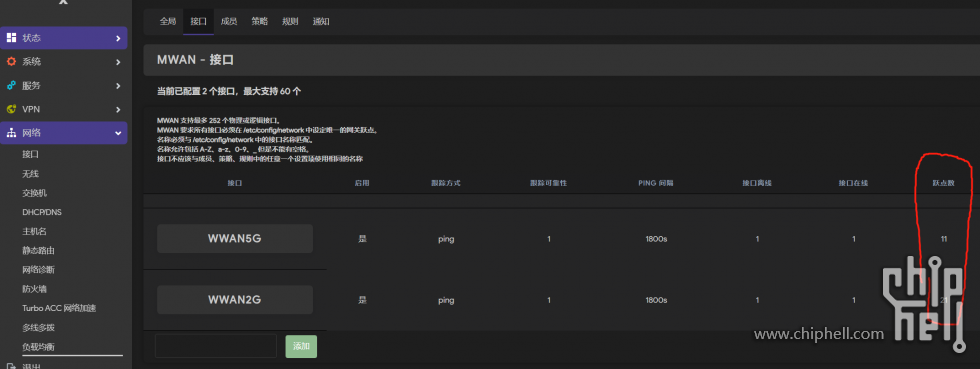The width and height of the screenshot is (980, 369).
Task: Open 静态路由 in the sidebar
Action: [x=39, y=251]
